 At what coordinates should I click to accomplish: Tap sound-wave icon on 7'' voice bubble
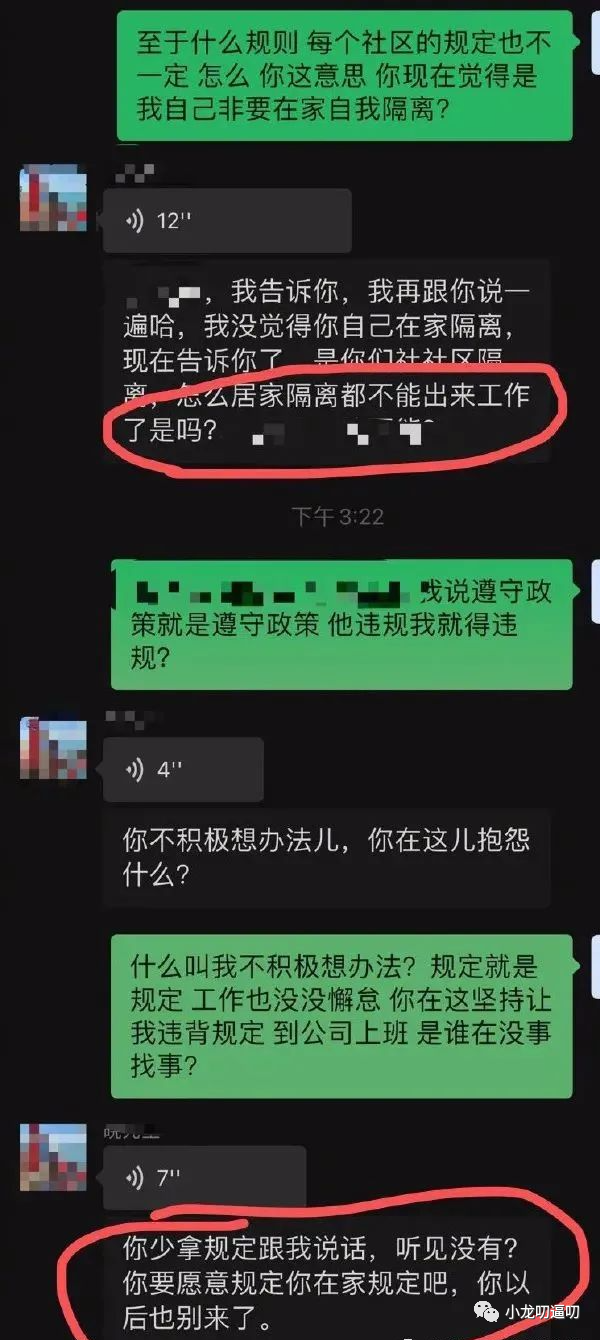coord(135,1178)
